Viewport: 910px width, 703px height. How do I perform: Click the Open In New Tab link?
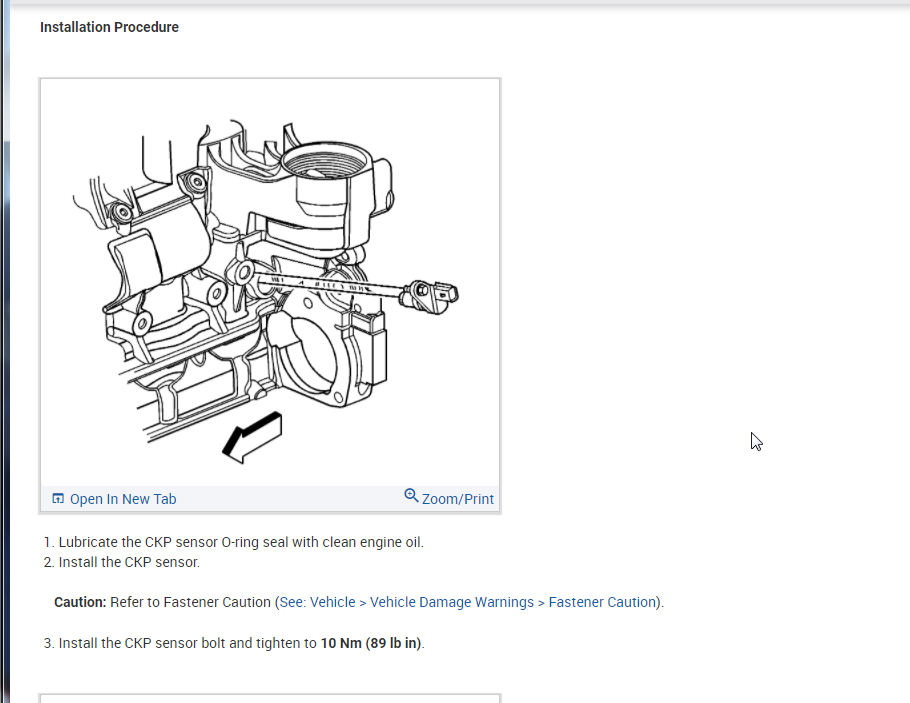tap(122, 499)
